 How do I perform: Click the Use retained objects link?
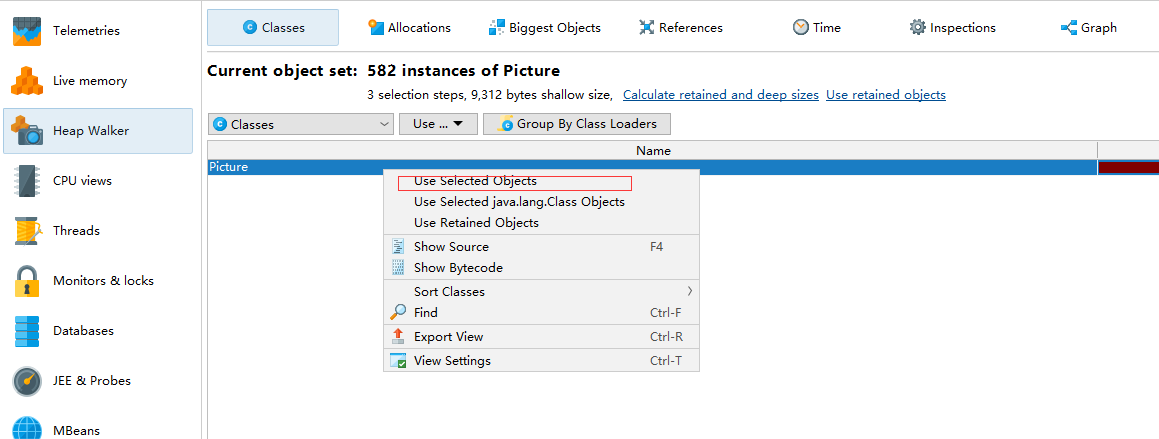885,95
